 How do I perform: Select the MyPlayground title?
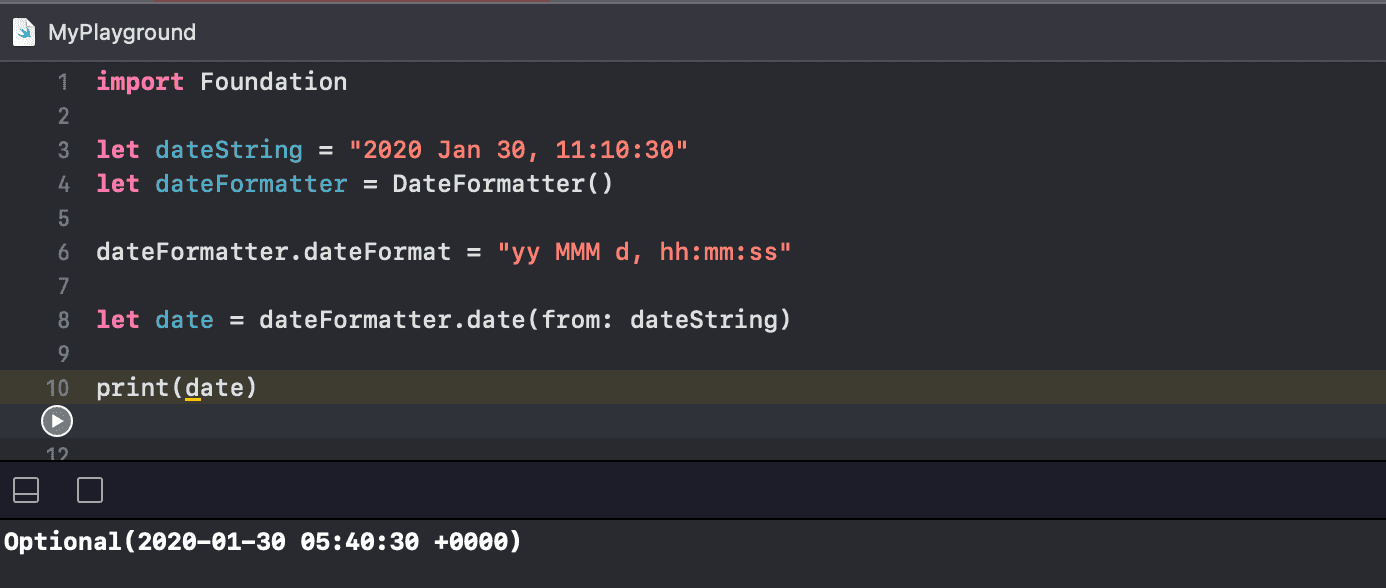122,31
